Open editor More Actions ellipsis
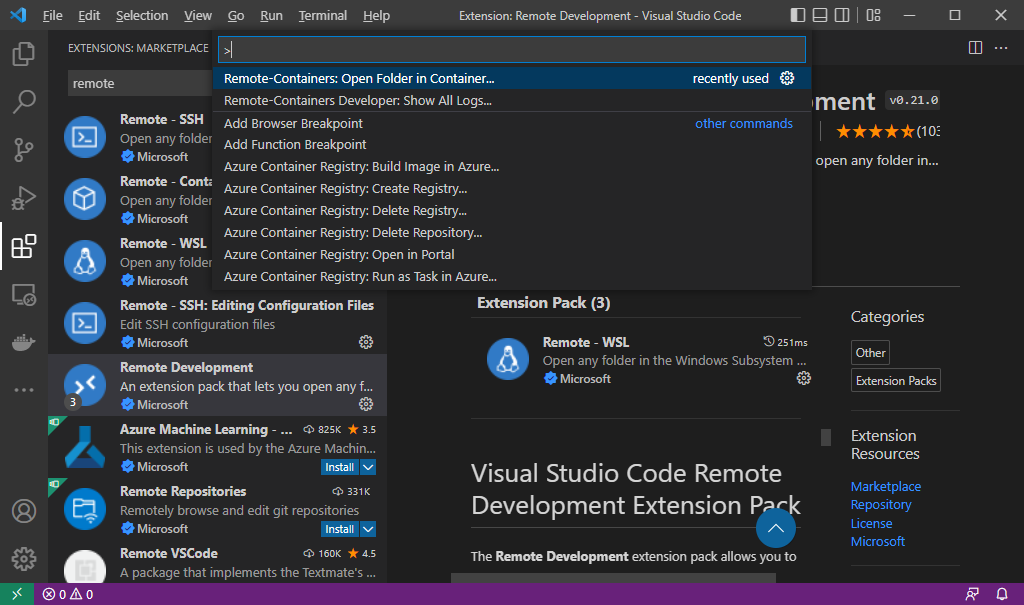Viewport: 1024px width, 605px height. pos(1000,48)
